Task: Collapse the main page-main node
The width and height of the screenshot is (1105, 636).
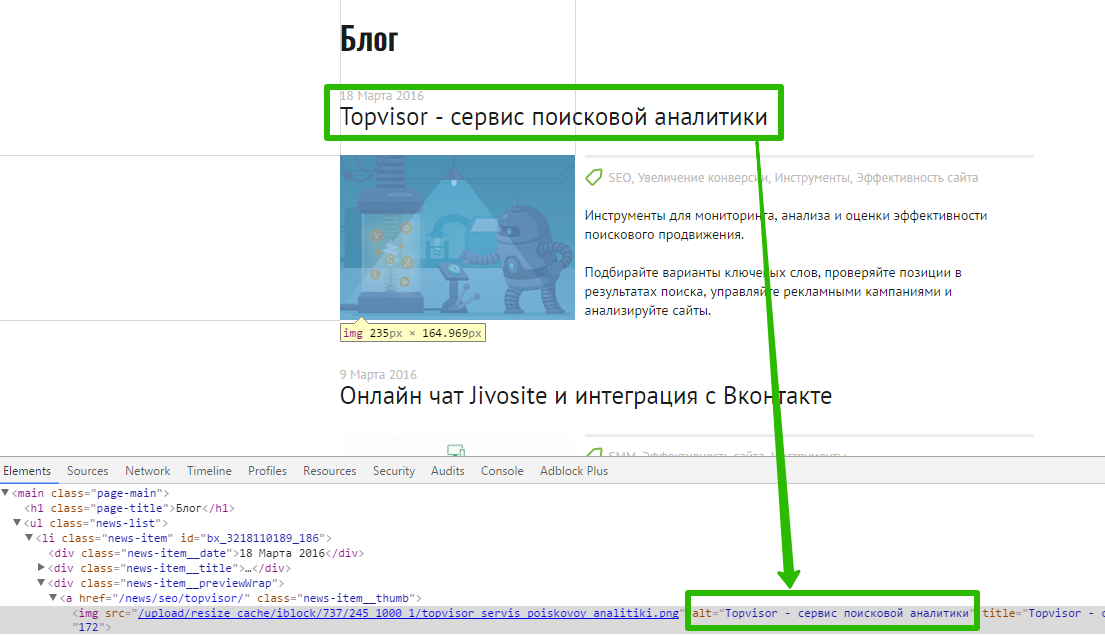Action: pos(5,493)
